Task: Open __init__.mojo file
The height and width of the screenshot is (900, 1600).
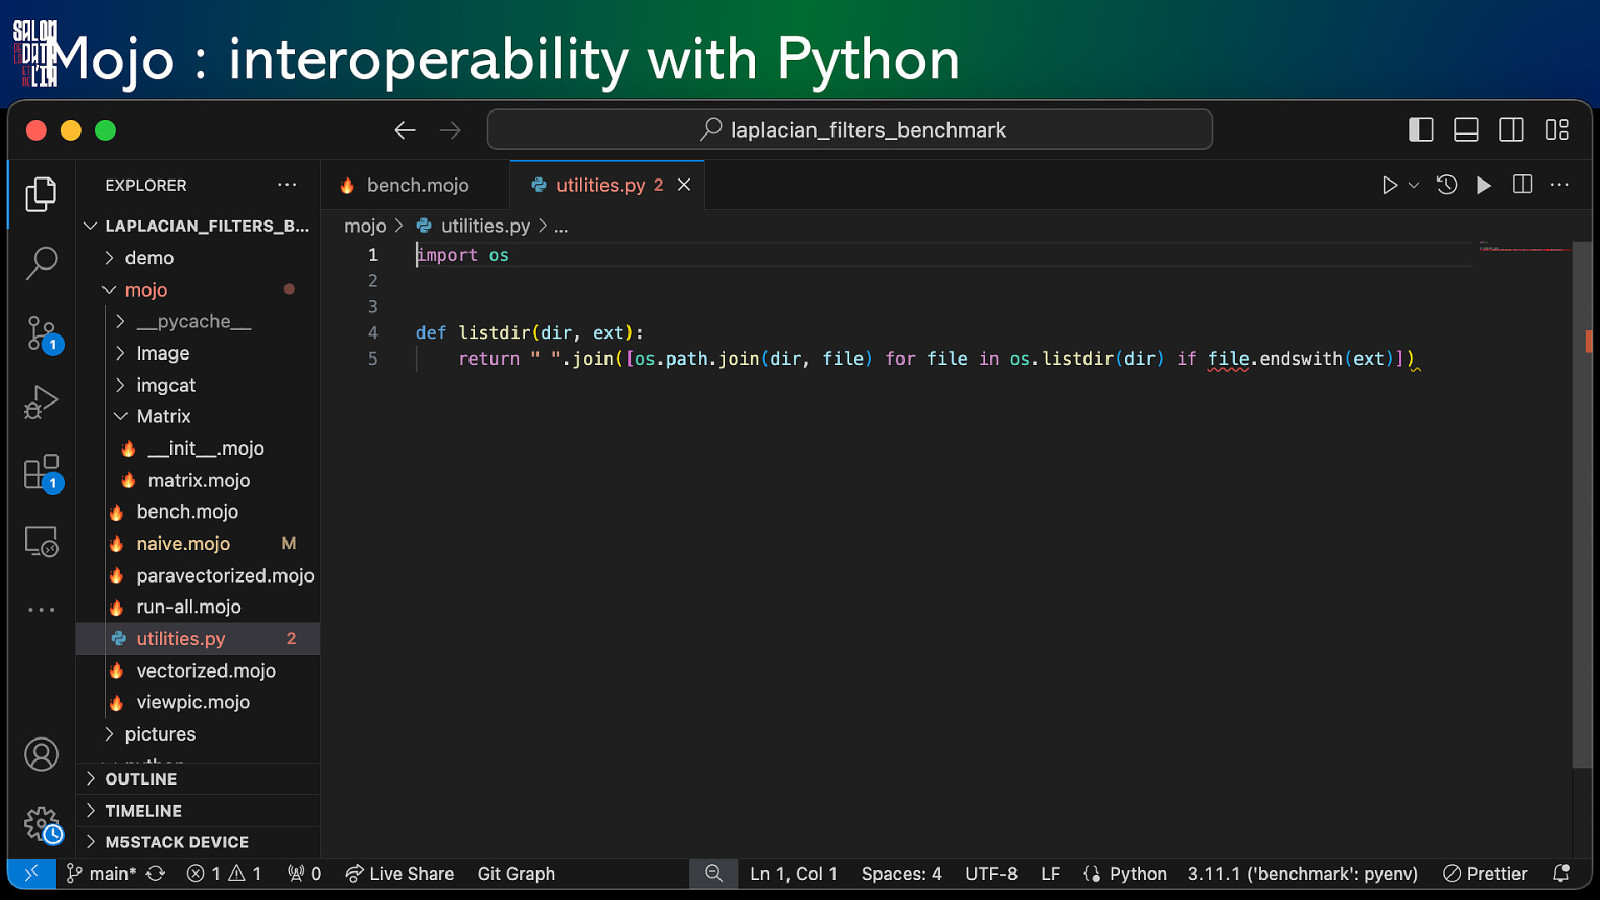Action: pyautogui.click(x=198, y=448)
